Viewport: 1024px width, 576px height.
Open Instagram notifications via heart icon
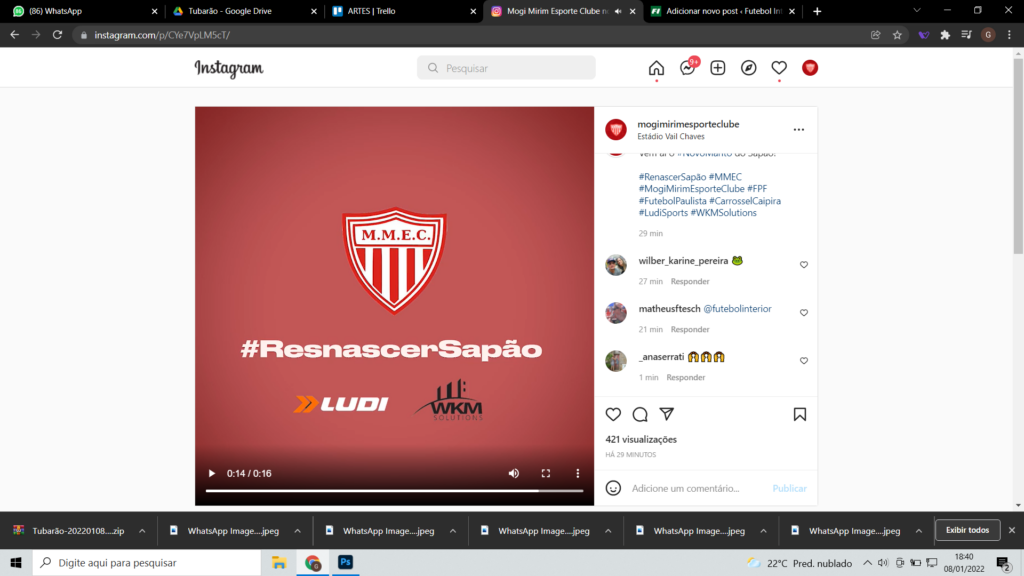pos(779,68)
